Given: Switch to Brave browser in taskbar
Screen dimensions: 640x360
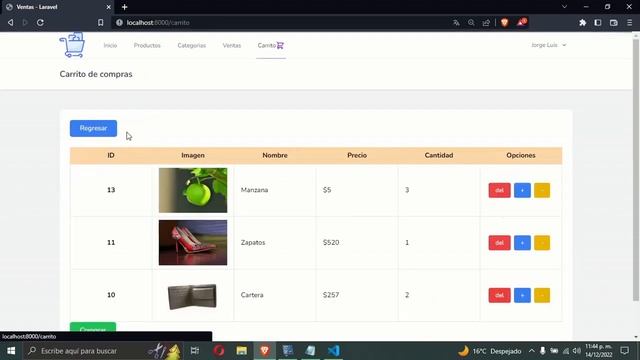Looking at the screenshot, I should point(264,351).
